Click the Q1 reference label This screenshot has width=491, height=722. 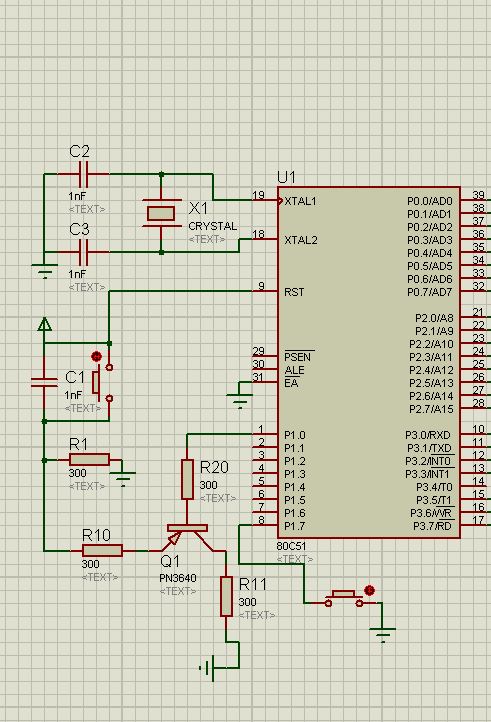click(170, 561)
